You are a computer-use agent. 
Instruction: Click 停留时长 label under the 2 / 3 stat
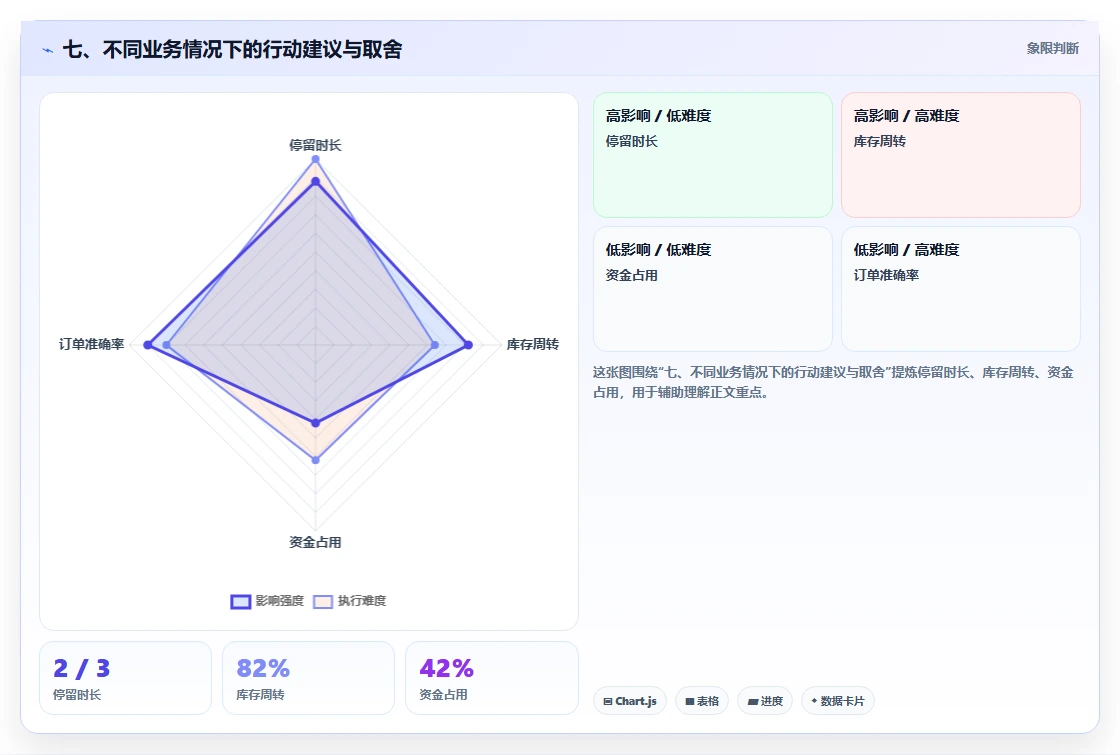tap(77, 694)
